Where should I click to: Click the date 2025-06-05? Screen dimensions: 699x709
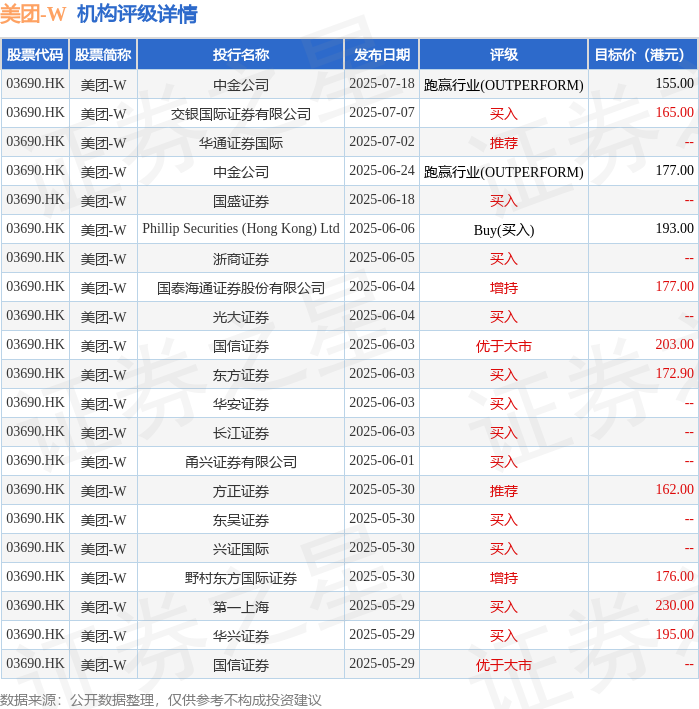(x=382, y=257)
